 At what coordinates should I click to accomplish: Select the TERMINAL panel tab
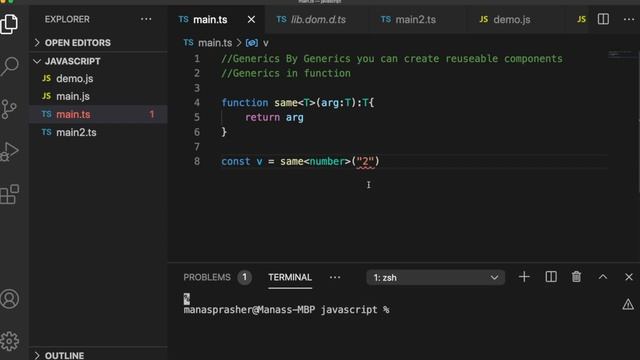290,277
